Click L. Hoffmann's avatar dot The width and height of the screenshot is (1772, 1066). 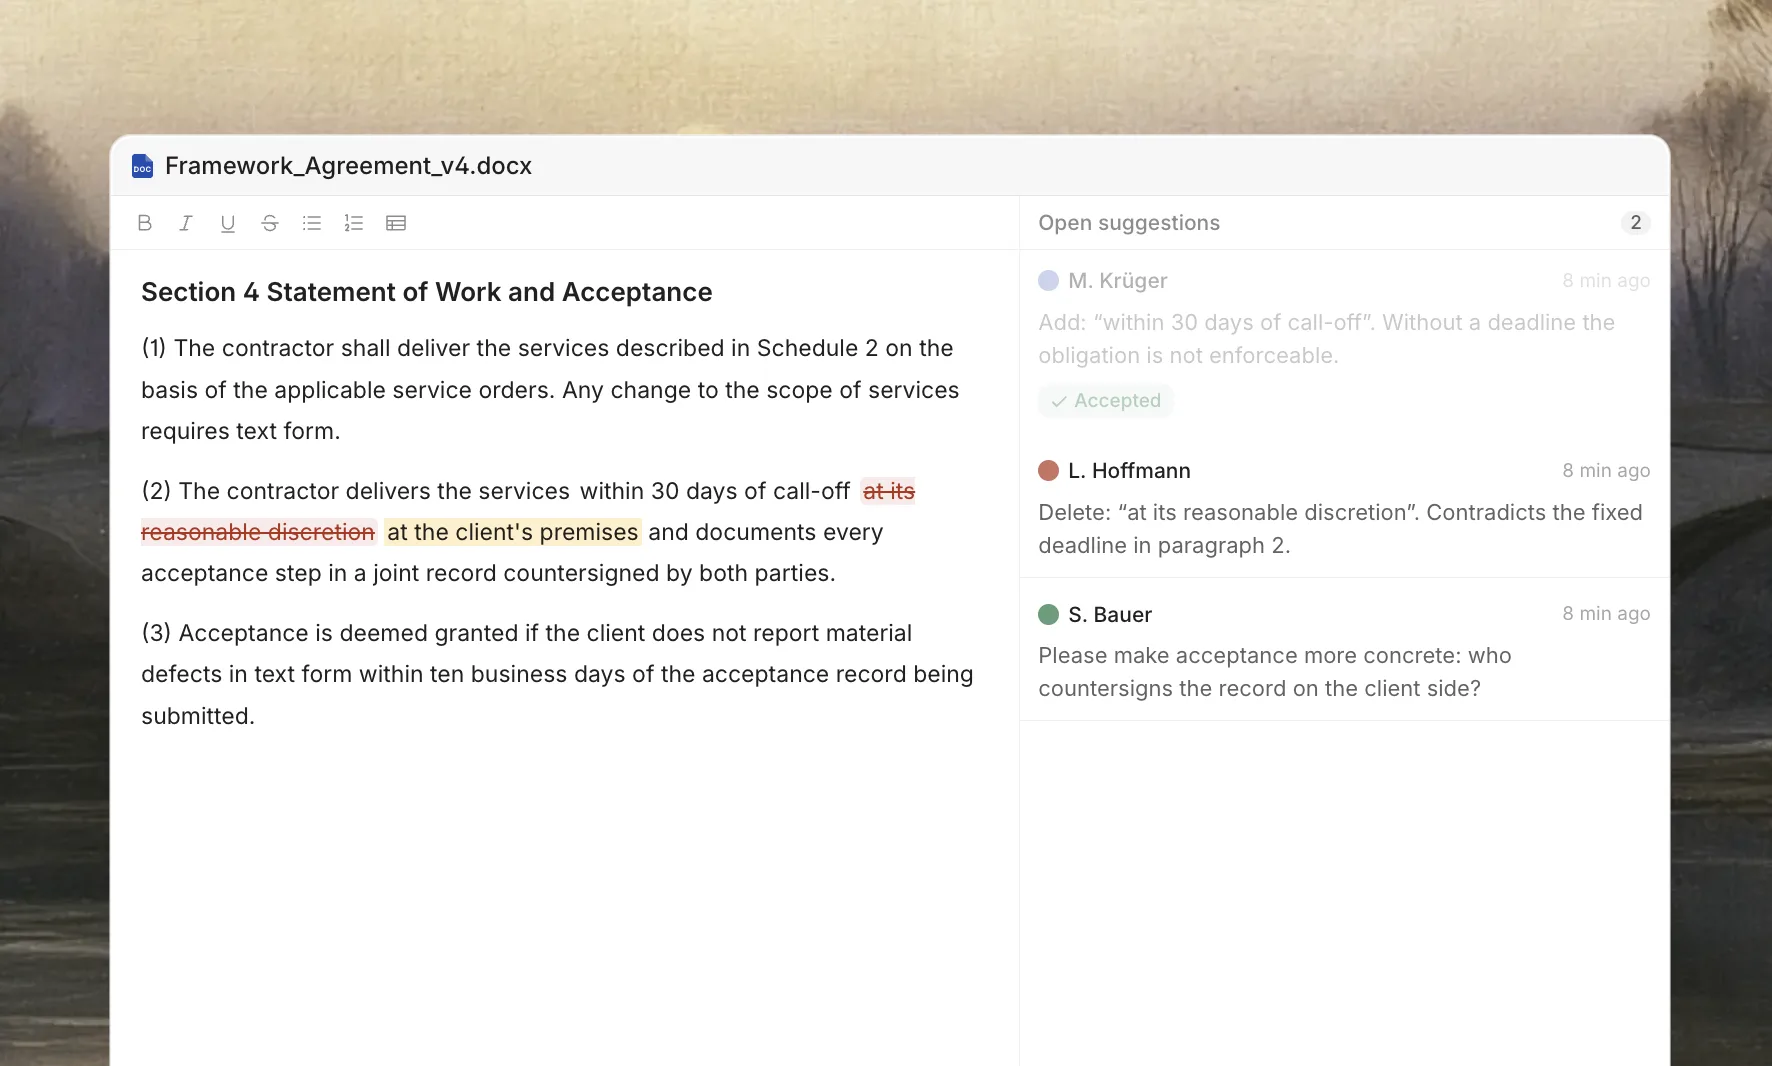click(1048, 471)
